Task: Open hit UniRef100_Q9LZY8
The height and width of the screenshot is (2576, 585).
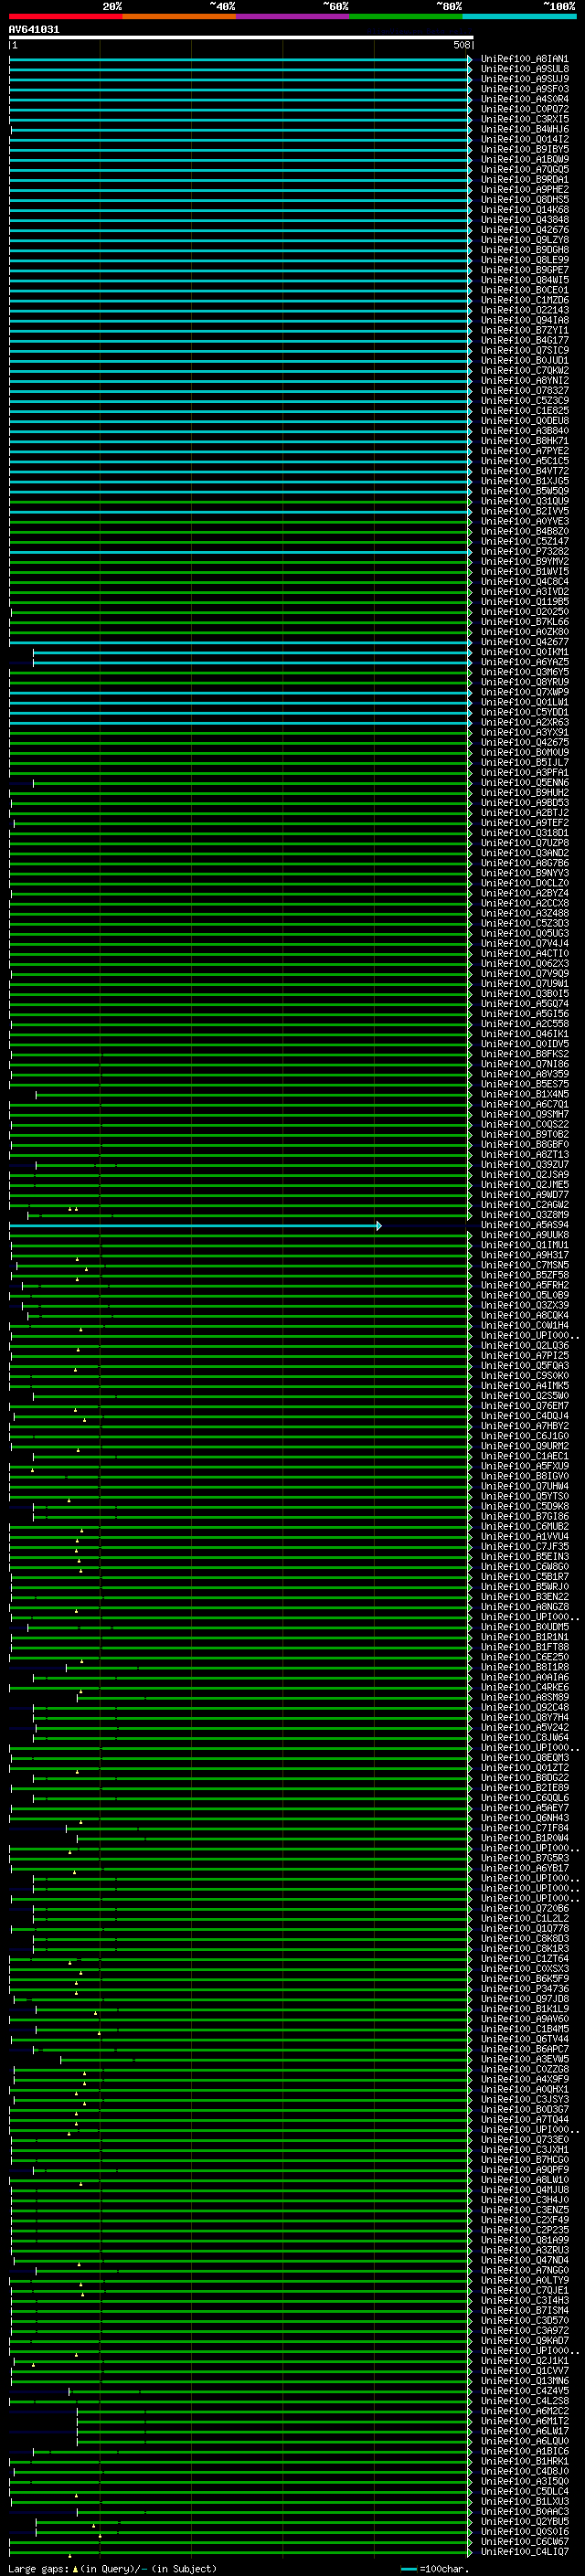Action: pyautogui.click(x=524, y=240)
